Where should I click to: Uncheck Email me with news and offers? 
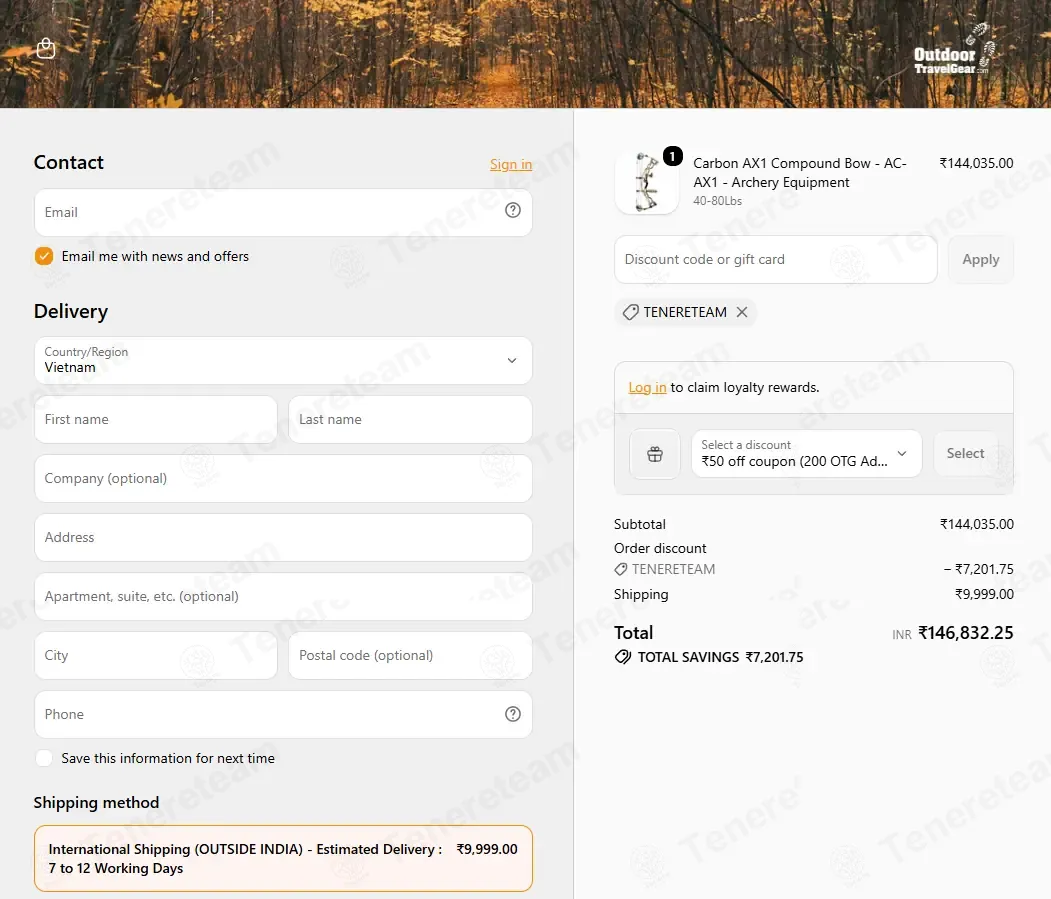[44, 256]
